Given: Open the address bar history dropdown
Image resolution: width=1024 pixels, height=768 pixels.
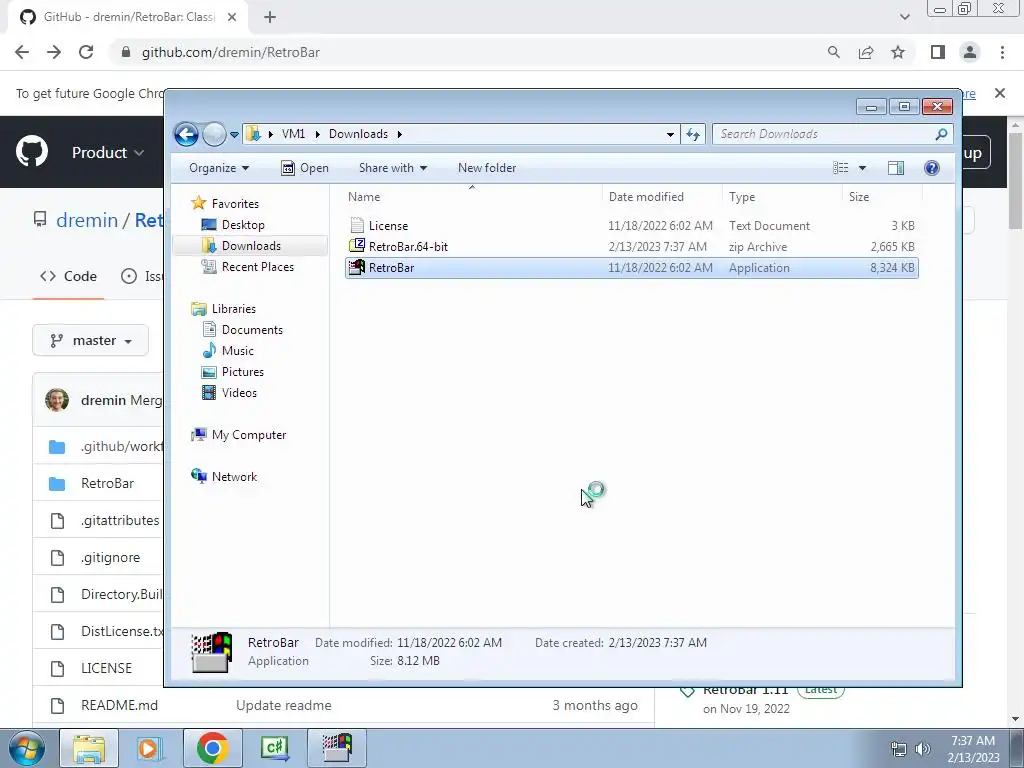Looking at the screenshot, I should pyautogui.click(x=670, y=134).
